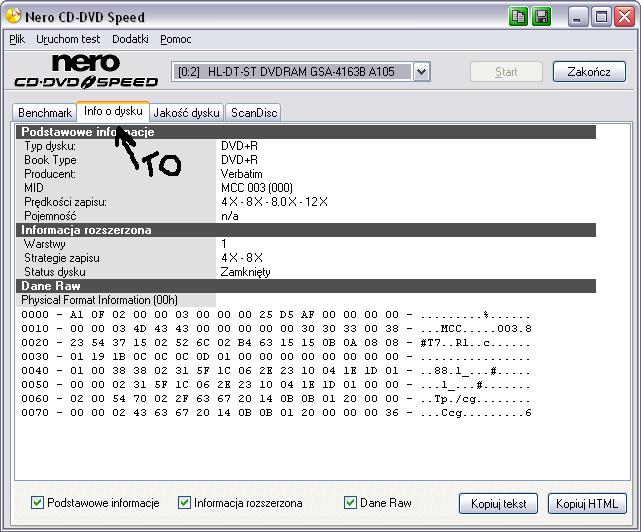The image size is (641, 532).
Task: Click the Nero disc icon in title bar
Action: tap(13, 16)
